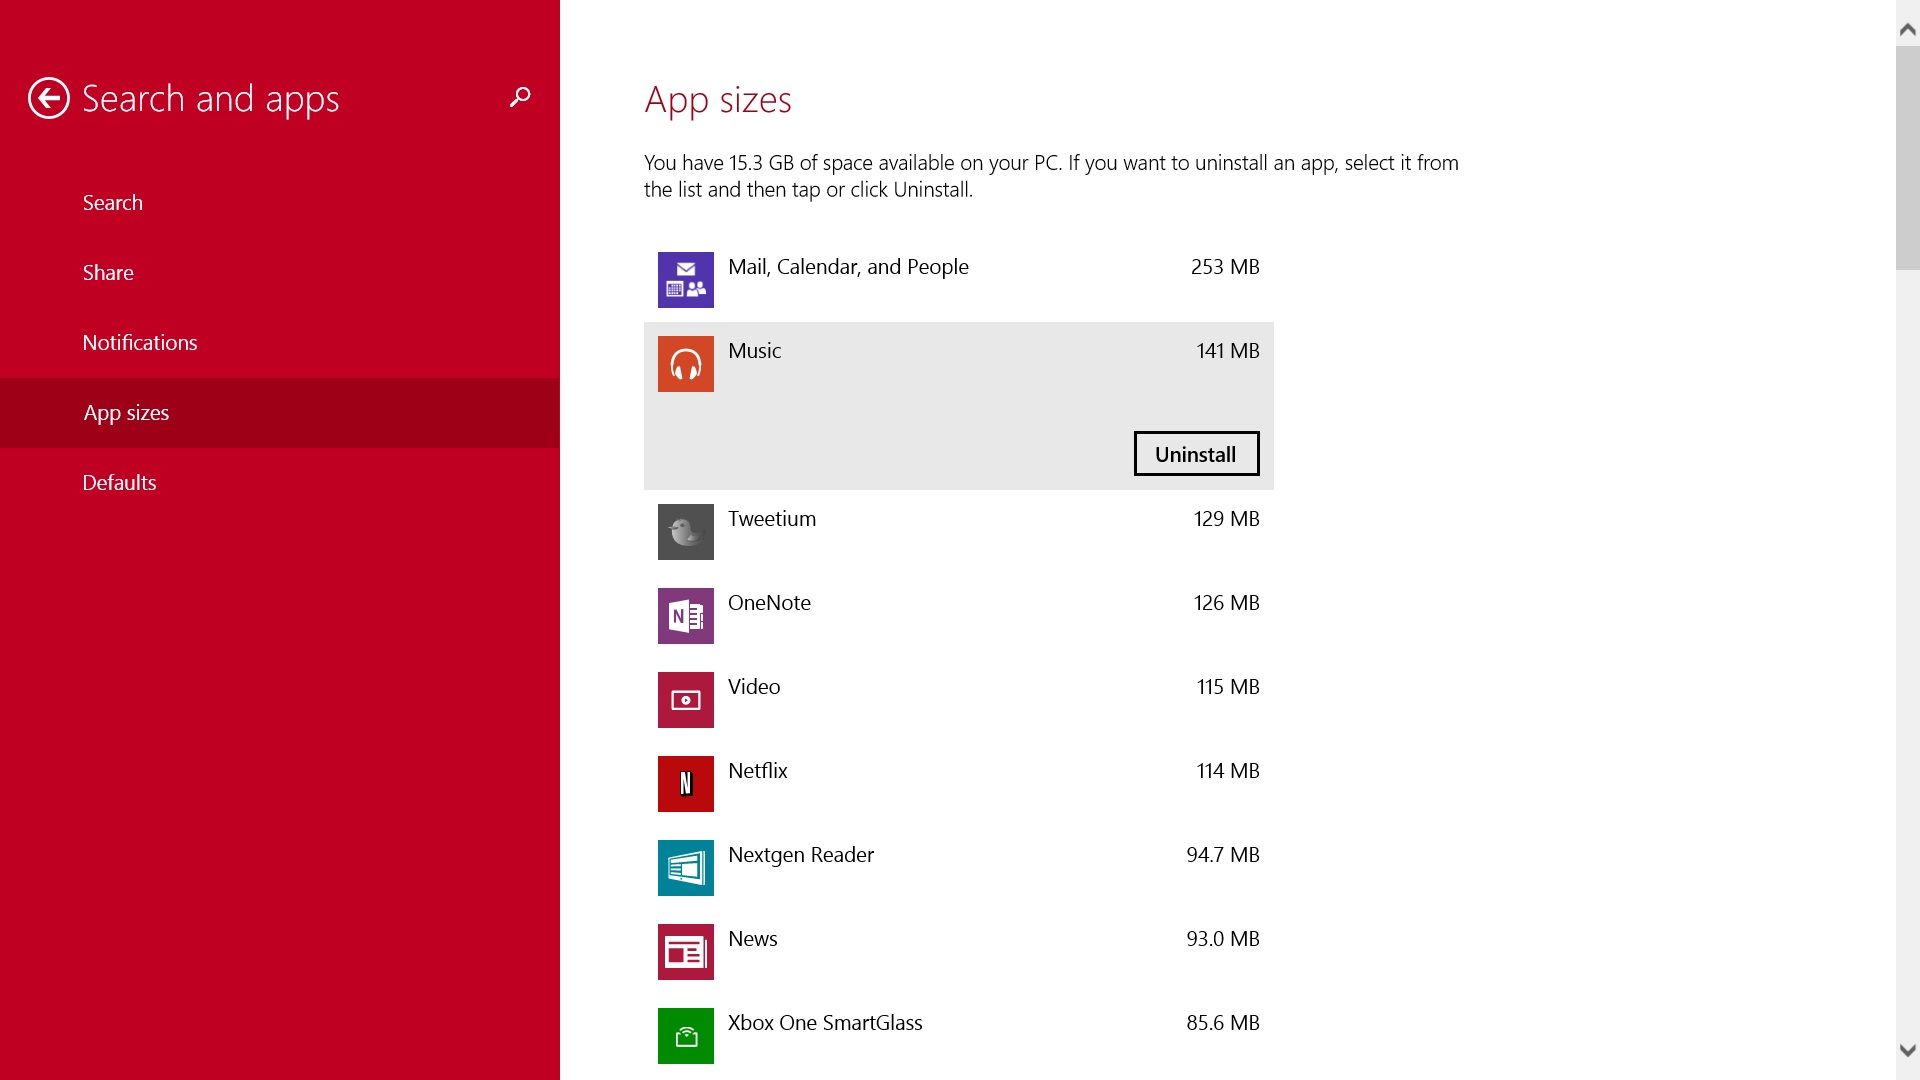Image resolution: width=1920 pixels, height=1080 pixels.
Task: Select the Video app name
Action: click(754, 687)
